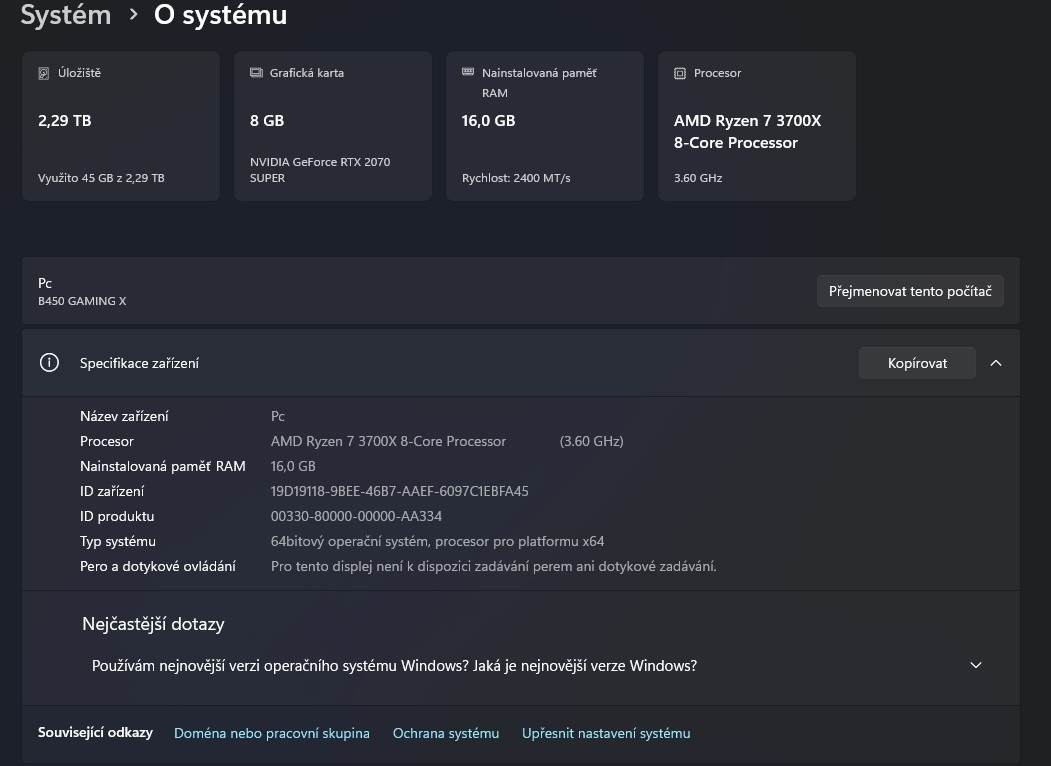Viewport: 1051px width, 766px height.
Task: Open the Úložiště summary card
Action: point(120,125)
